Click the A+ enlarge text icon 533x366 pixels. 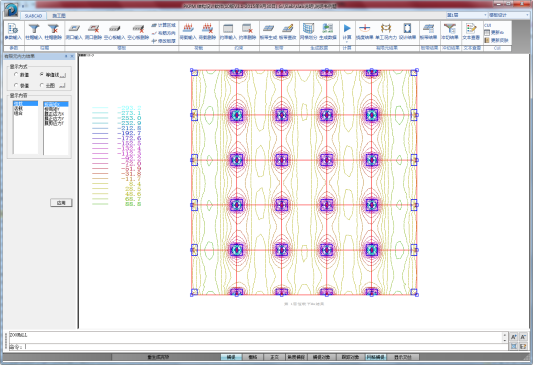[514, 337]
